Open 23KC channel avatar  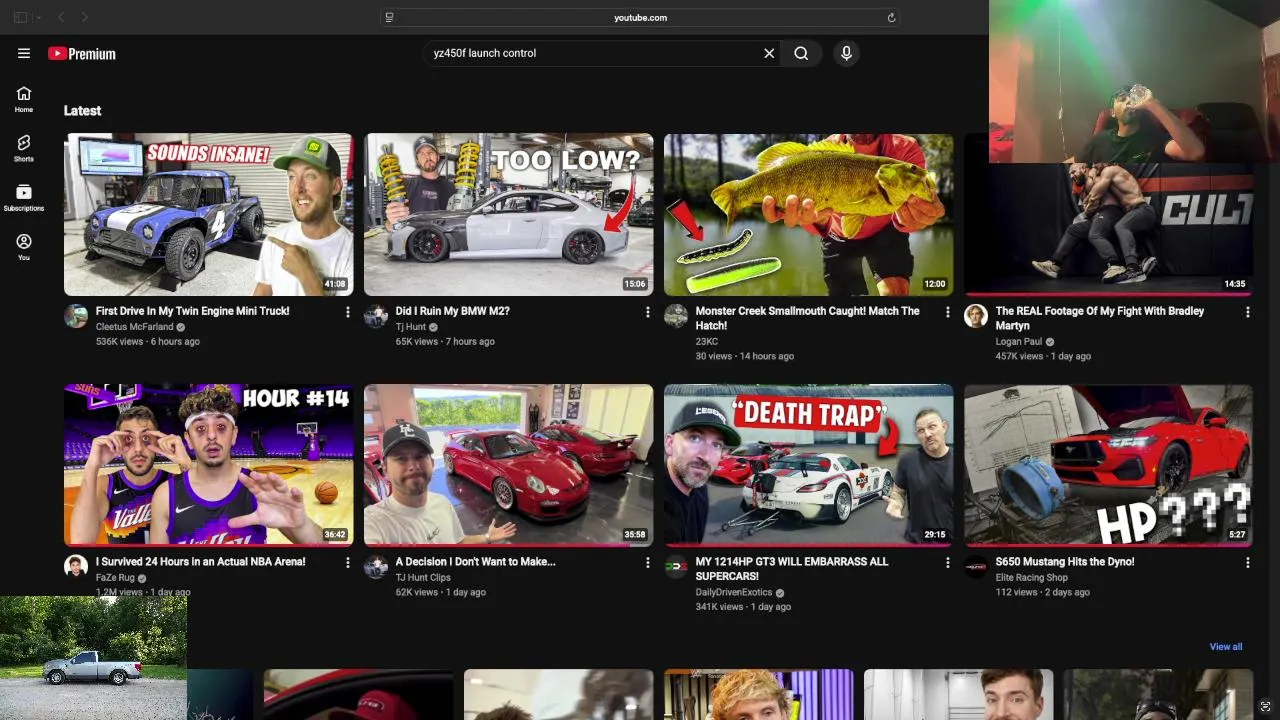coord(676,317)
